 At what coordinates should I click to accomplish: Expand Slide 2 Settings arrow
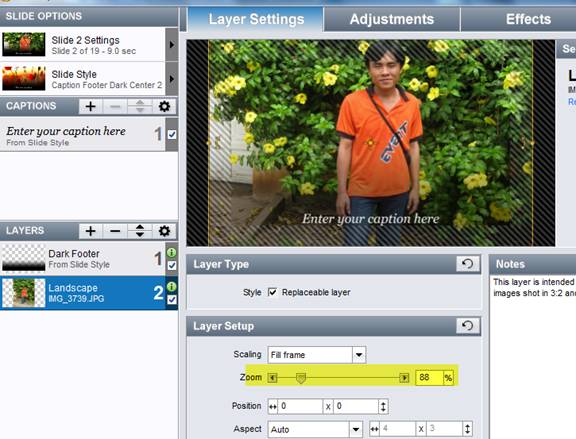[x=172, y=45]
